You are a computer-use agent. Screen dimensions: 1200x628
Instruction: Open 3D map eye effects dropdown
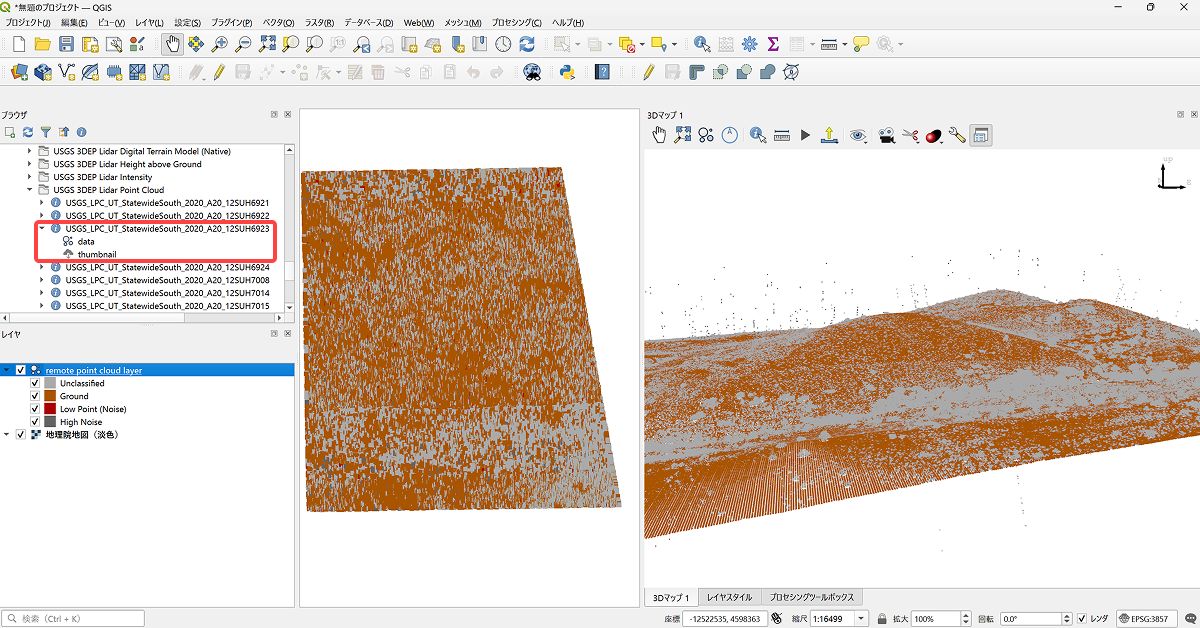coord(859,135)
